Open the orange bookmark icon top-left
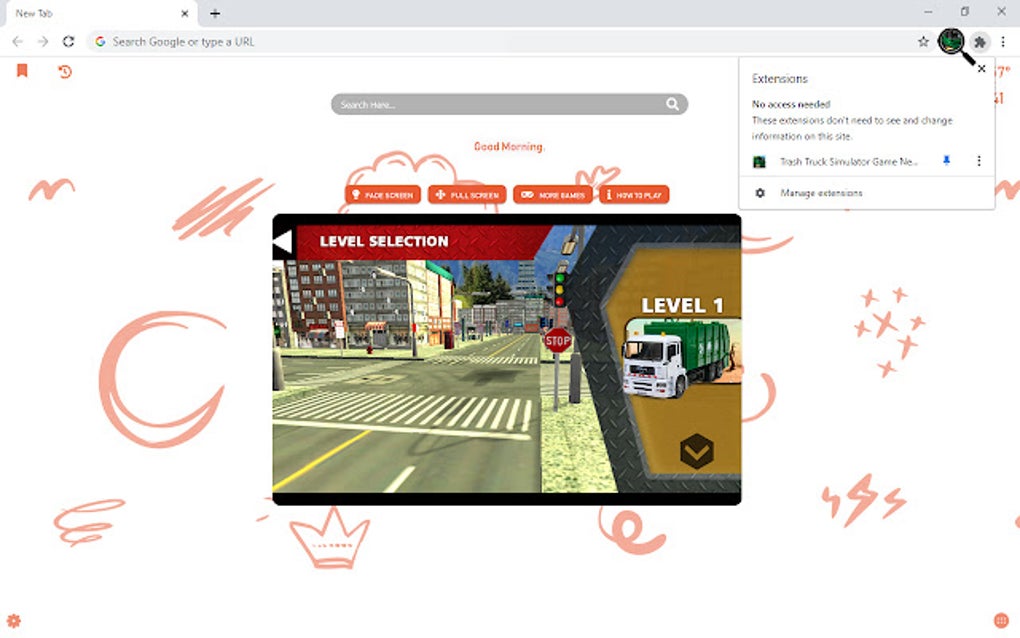This screenshot has height=638, width=1020. pos(22,71)
